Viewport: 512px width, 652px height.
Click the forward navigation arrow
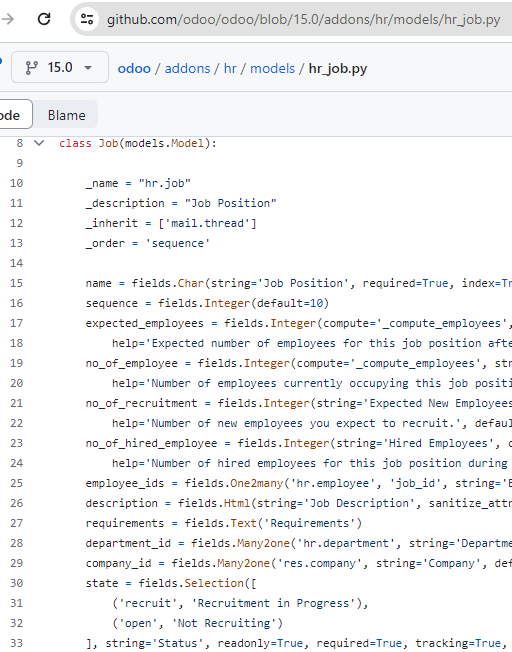click(x=7, y=19)
